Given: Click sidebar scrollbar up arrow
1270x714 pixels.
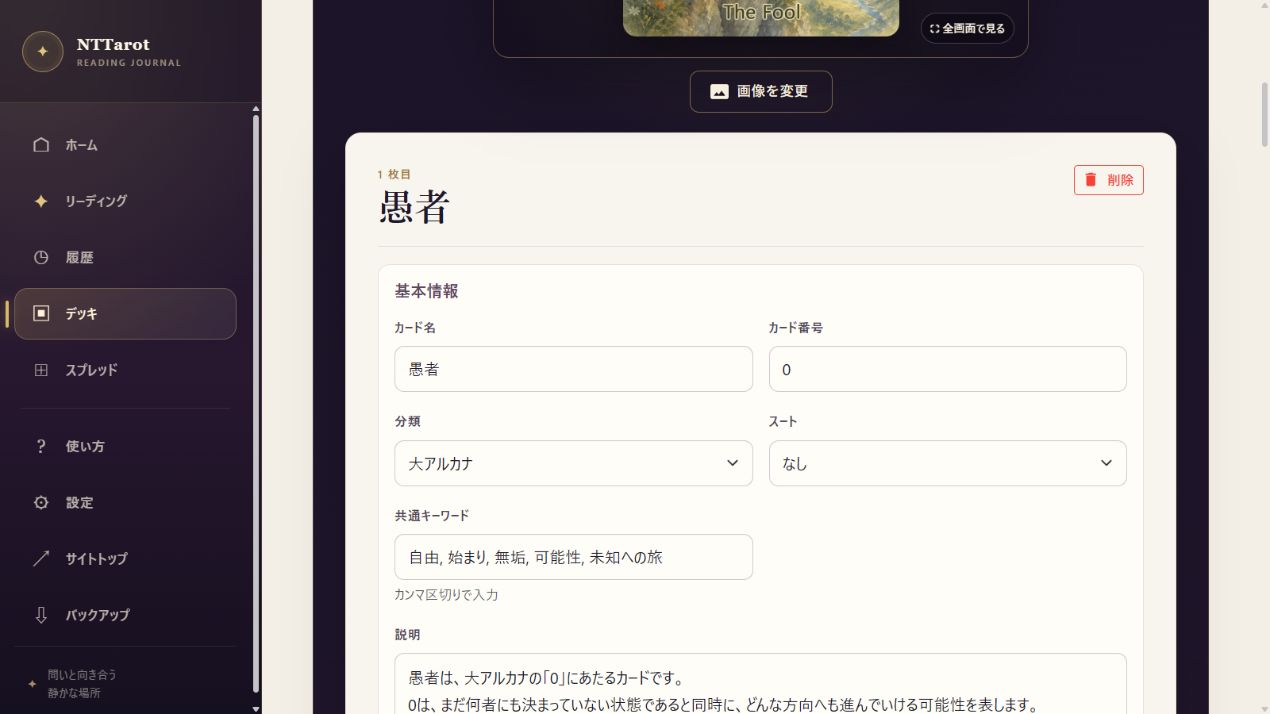Looking at the screenshot, I should coord(256,108).
